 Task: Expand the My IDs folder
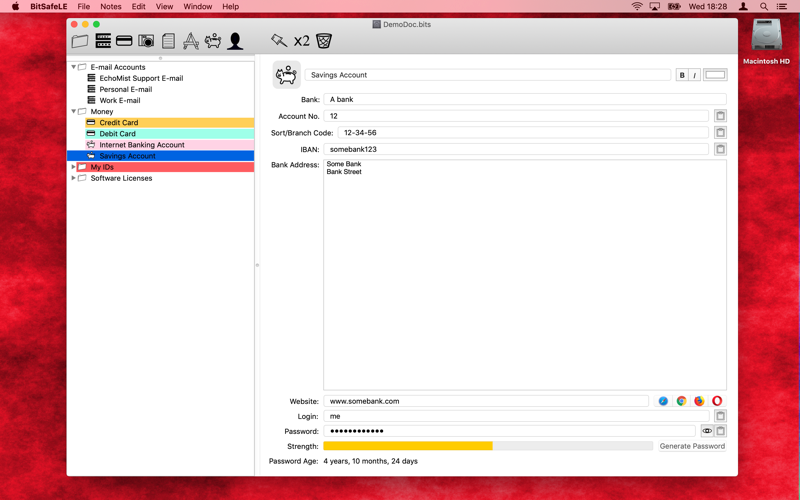pyautogui.click(x=73, y=167)
